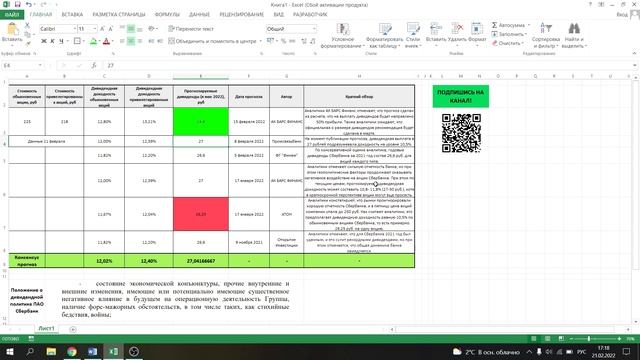Switch to ФОРМУЛЫ ribbon tab
The width and height of the screenshot is (640, 360).
click(x=167, y=15)
